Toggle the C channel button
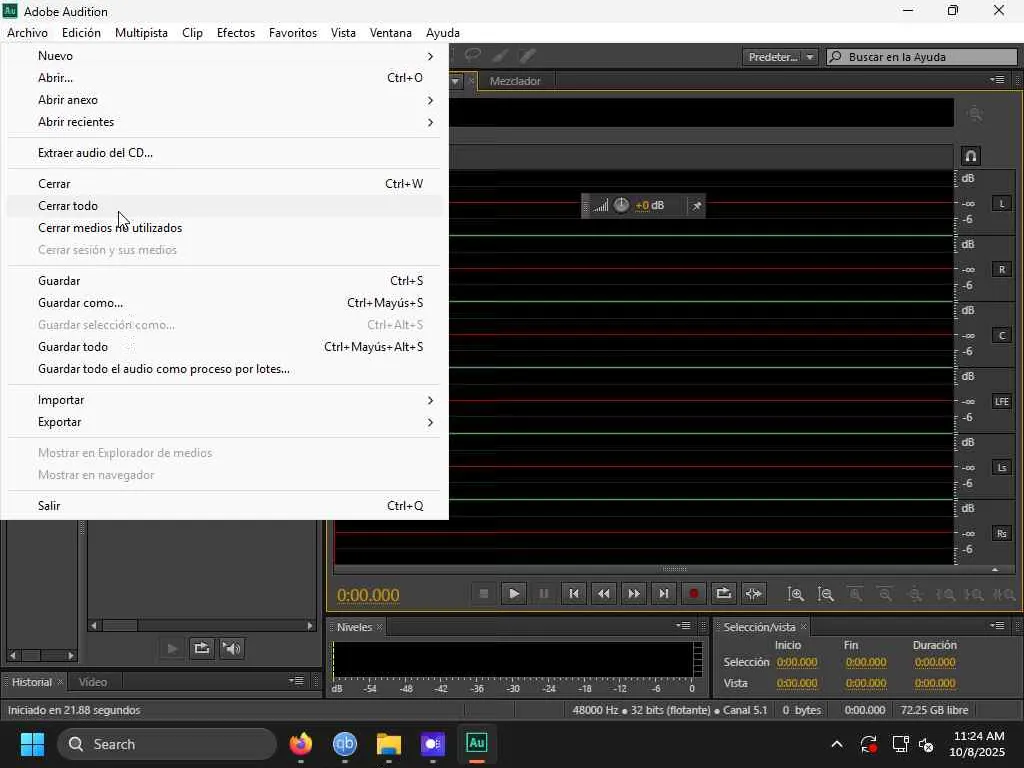 point(1002,336)
